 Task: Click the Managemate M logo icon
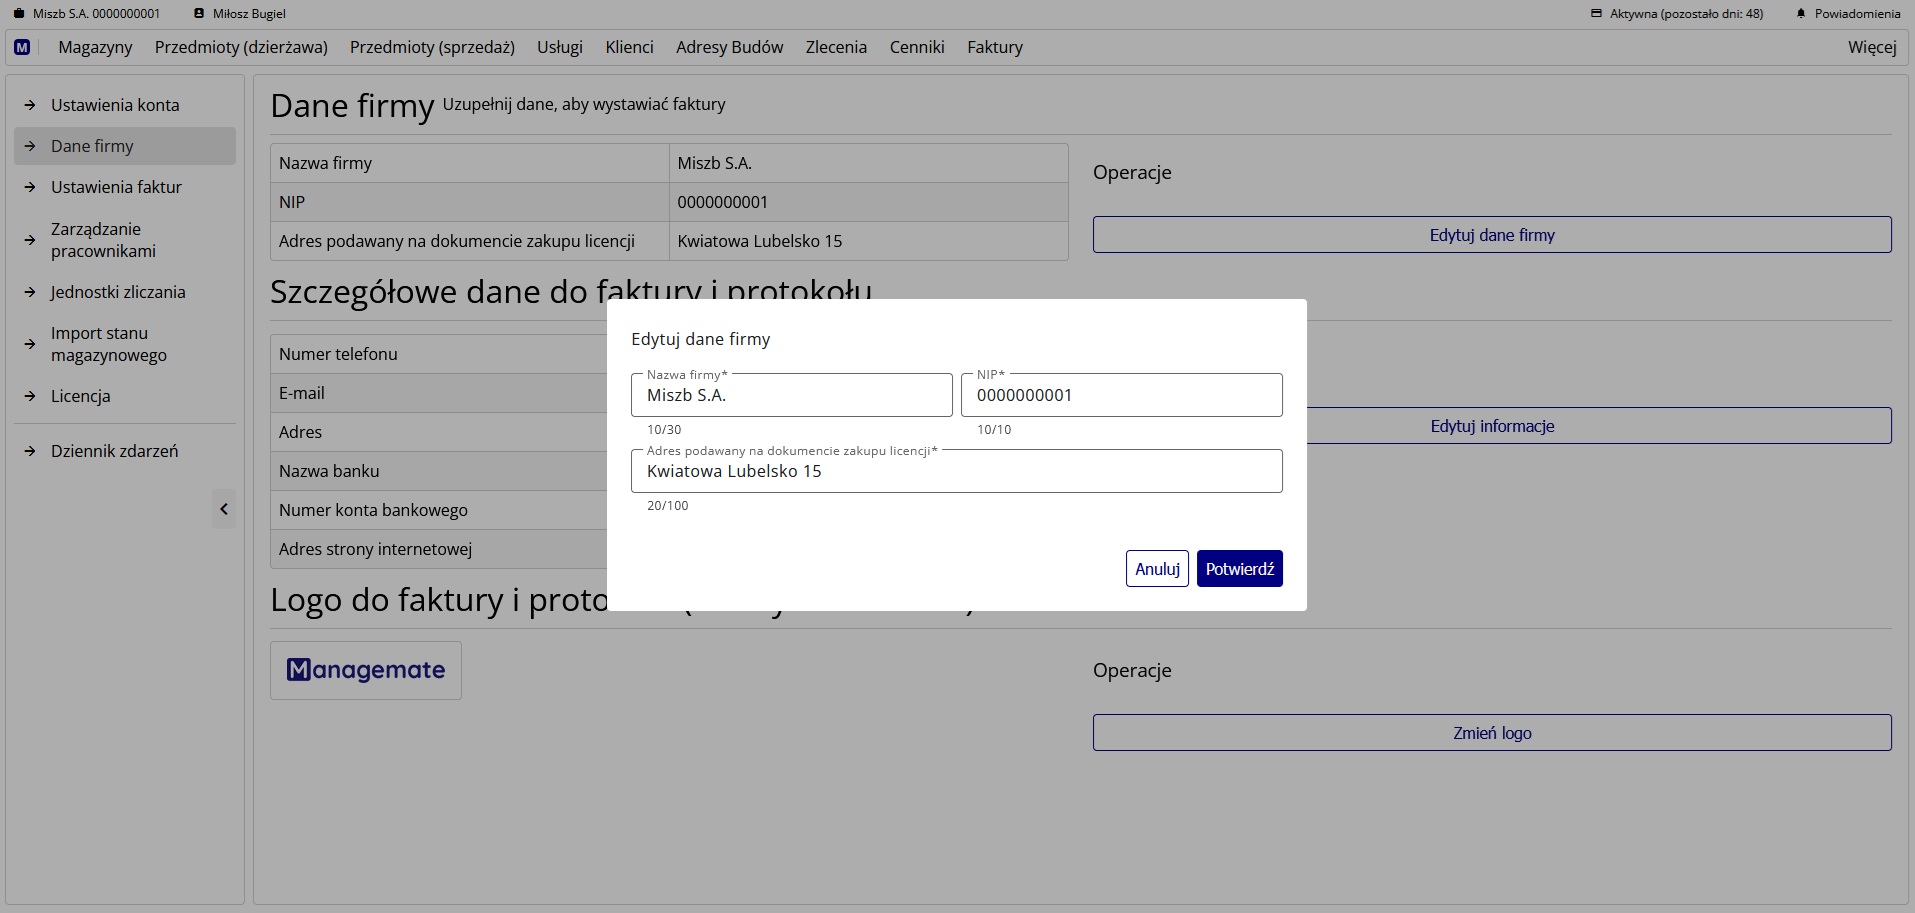[22, 47]
